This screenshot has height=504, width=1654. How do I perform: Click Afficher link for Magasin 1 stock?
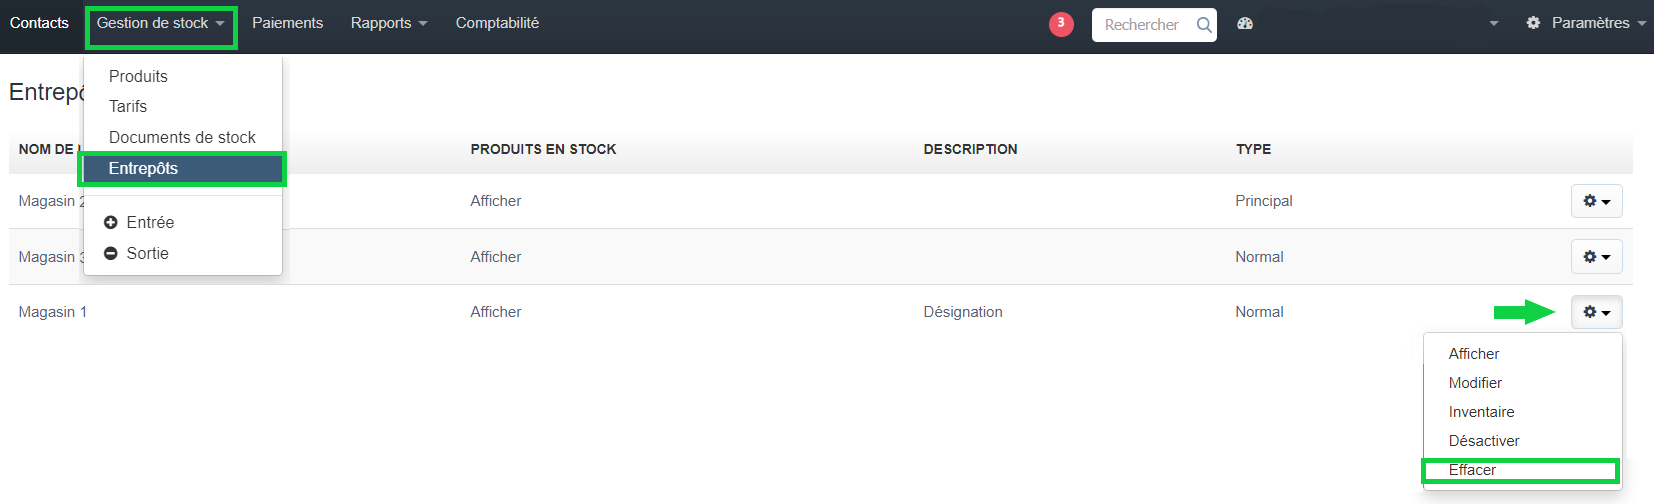click(x=496, y=312)
